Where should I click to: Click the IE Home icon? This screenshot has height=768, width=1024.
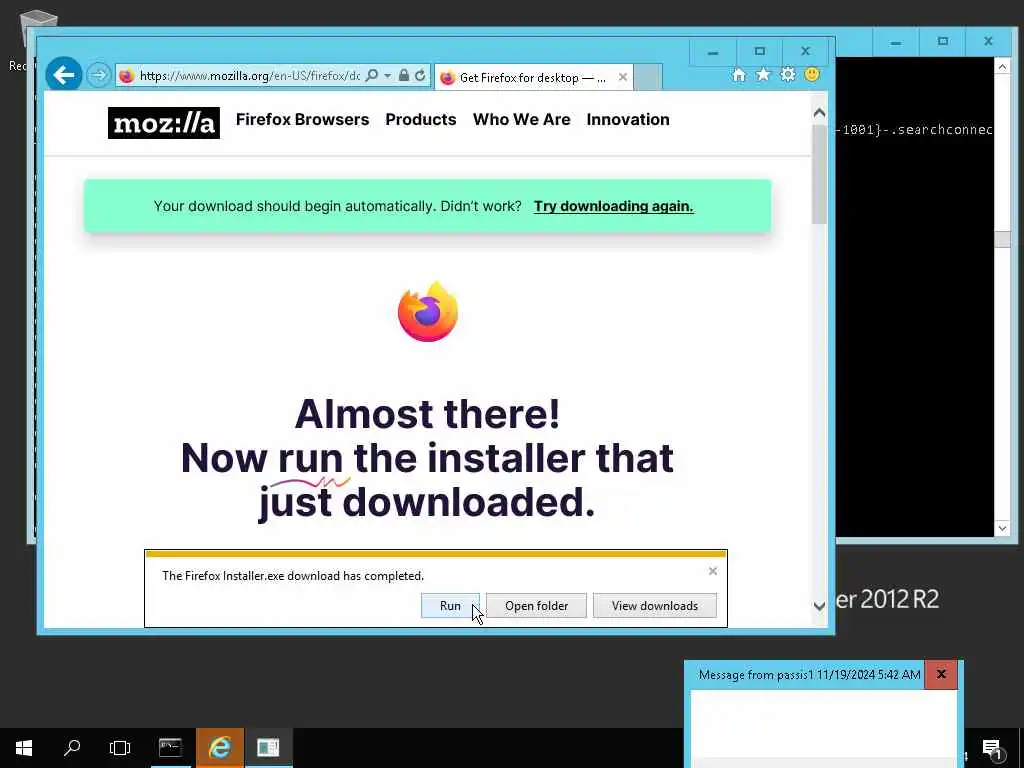[x=739, y=75]
